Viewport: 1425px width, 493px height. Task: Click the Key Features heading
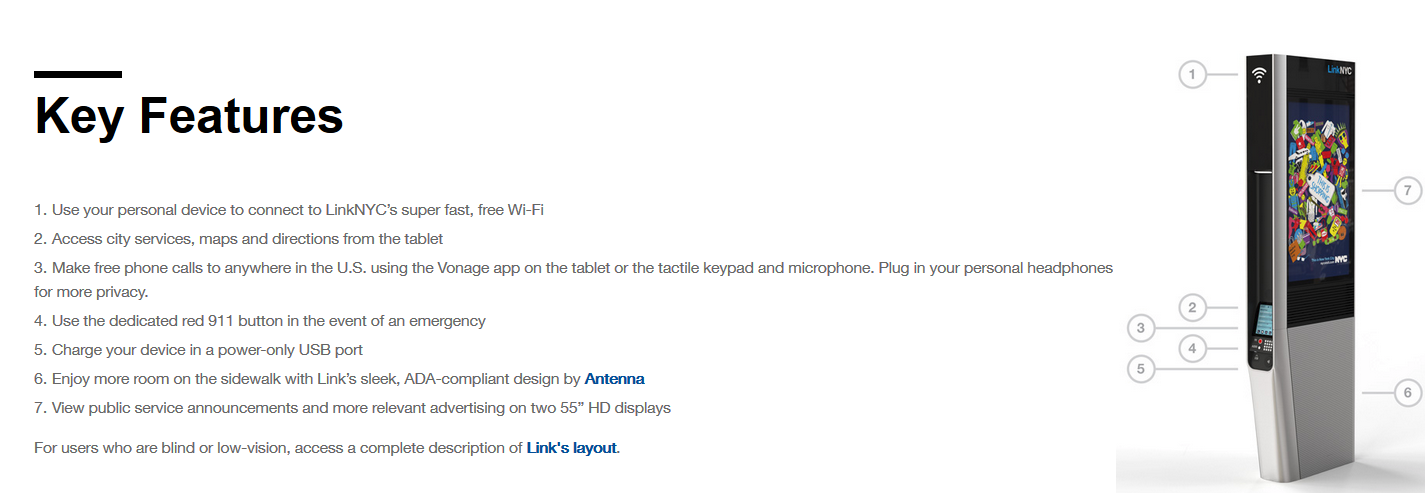189,115
